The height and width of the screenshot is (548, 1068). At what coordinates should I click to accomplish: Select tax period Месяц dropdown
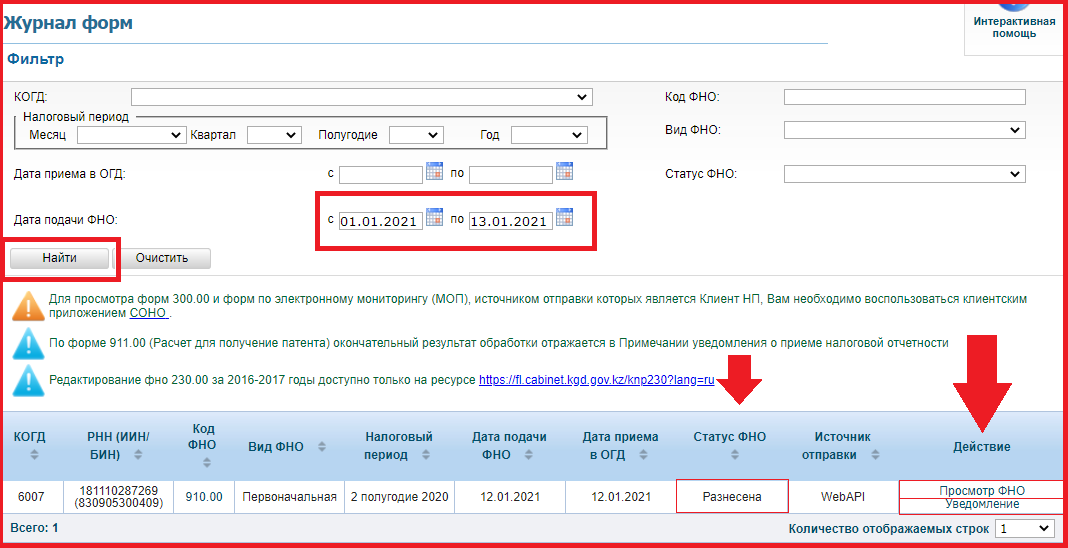pyautogui.click(x=130, y=135)
